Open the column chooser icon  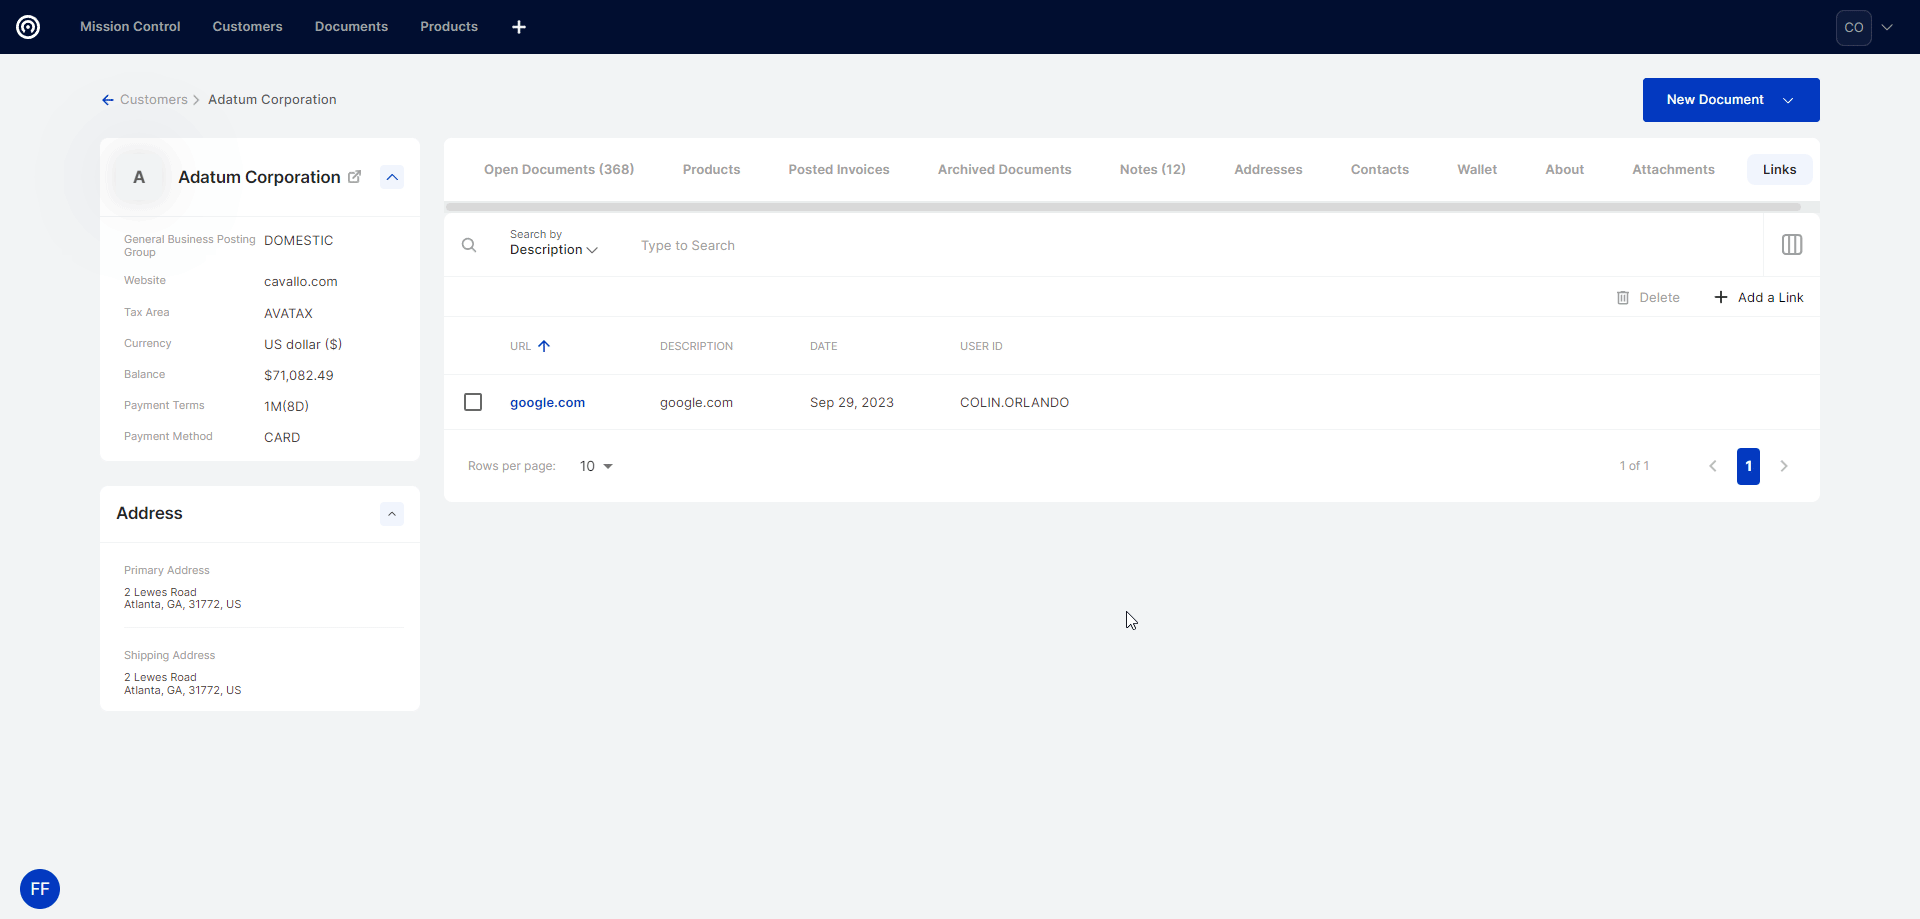pos(1791,245)
